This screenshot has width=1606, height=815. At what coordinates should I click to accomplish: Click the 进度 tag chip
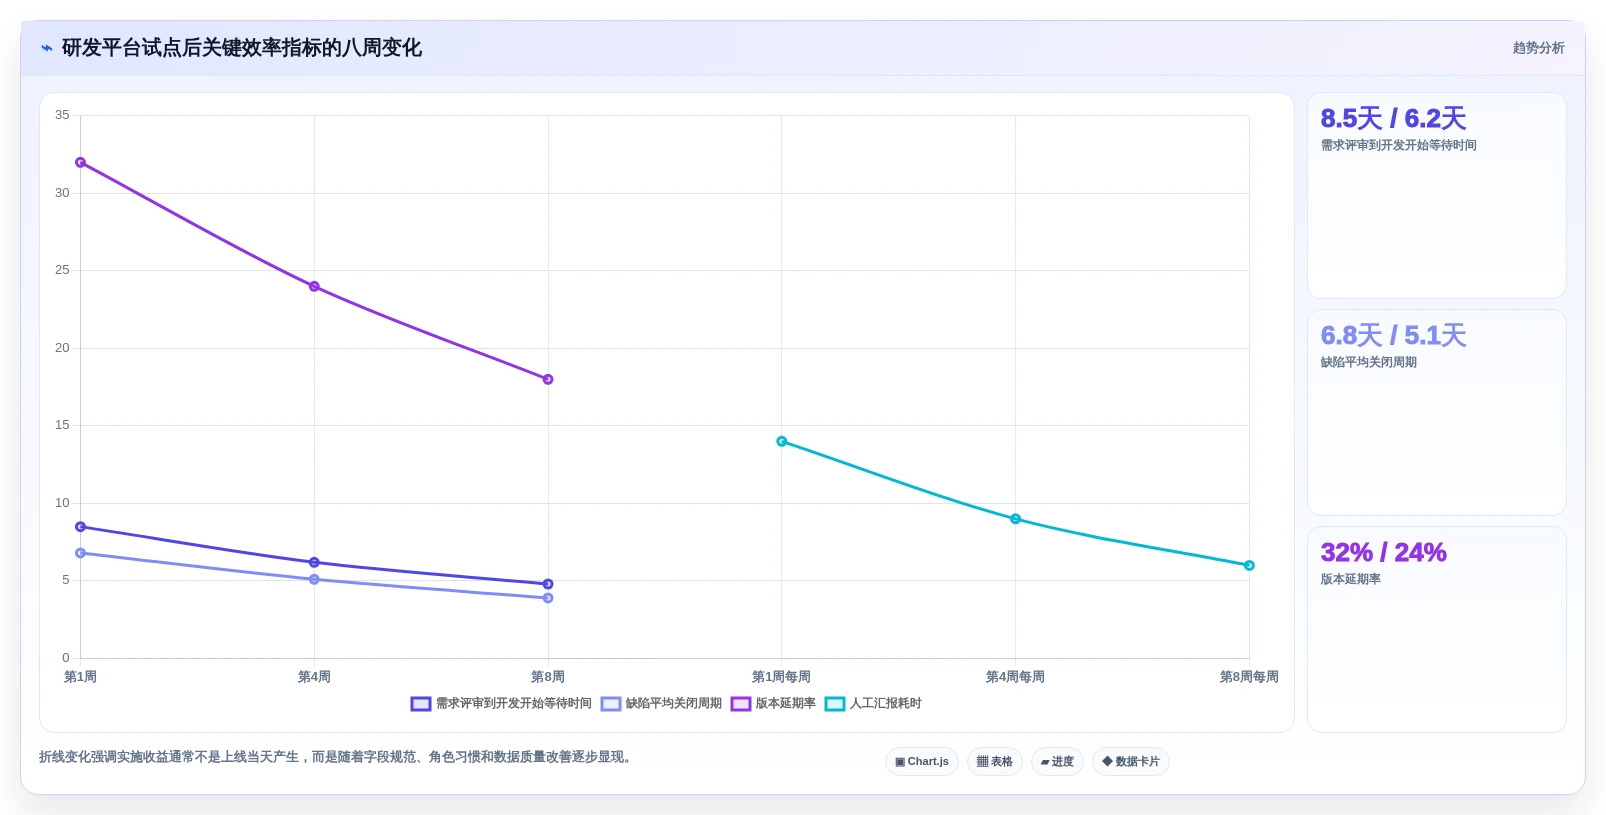[1057, 762]
